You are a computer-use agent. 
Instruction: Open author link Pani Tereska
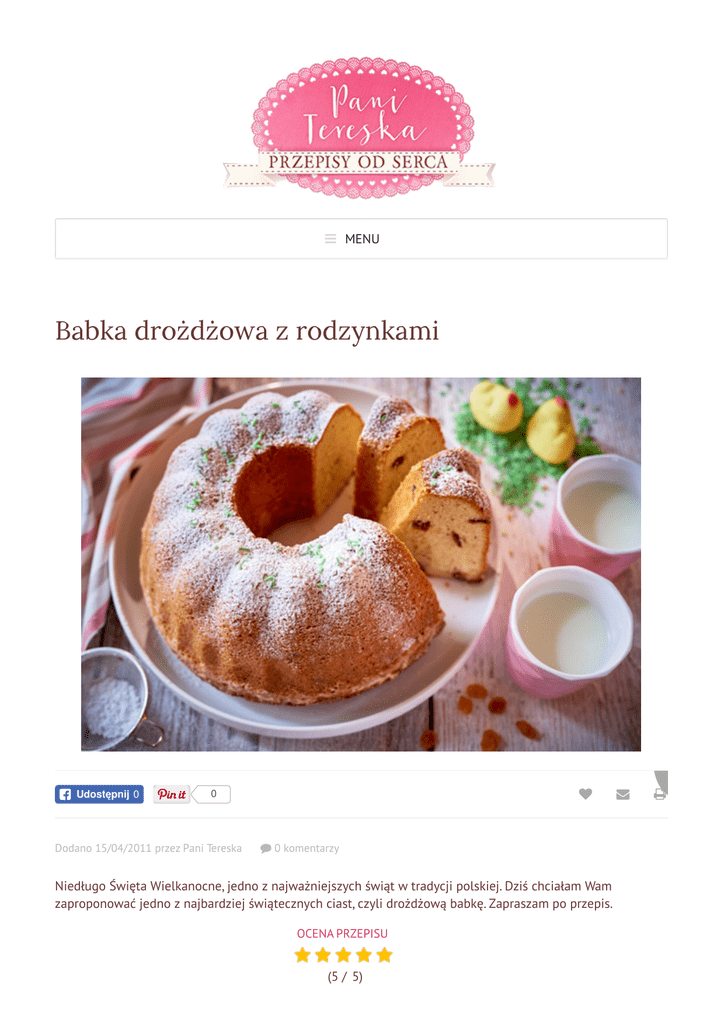[212, 848]
